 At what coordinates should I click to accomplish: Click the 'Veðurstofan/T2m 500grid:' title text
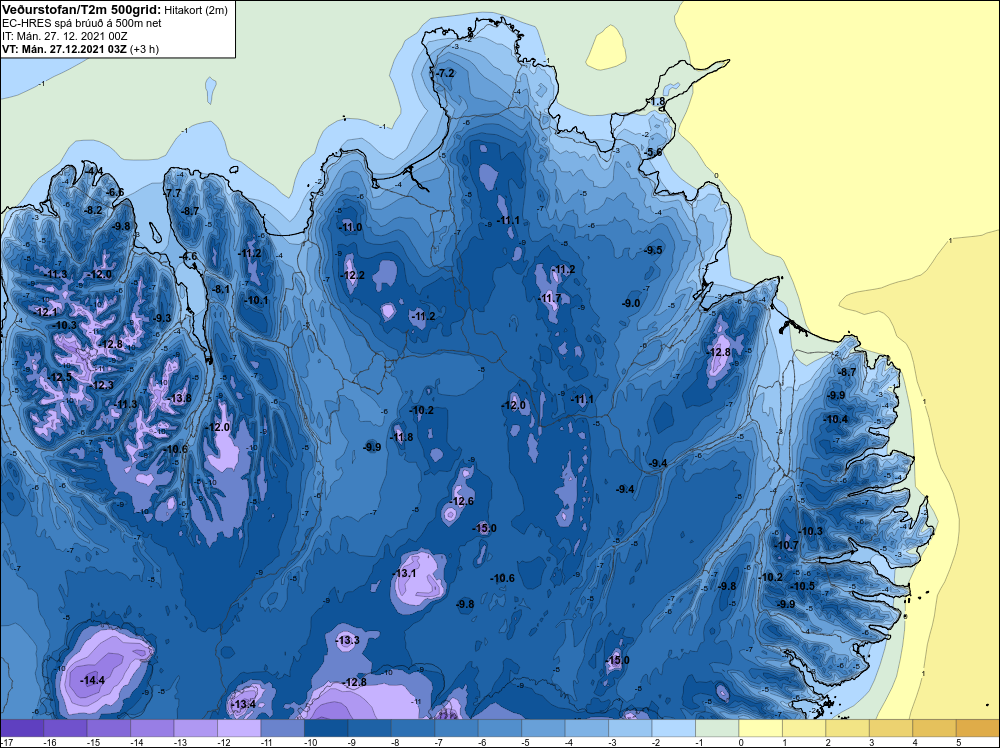pyautogui.click(x=81, y=9)
